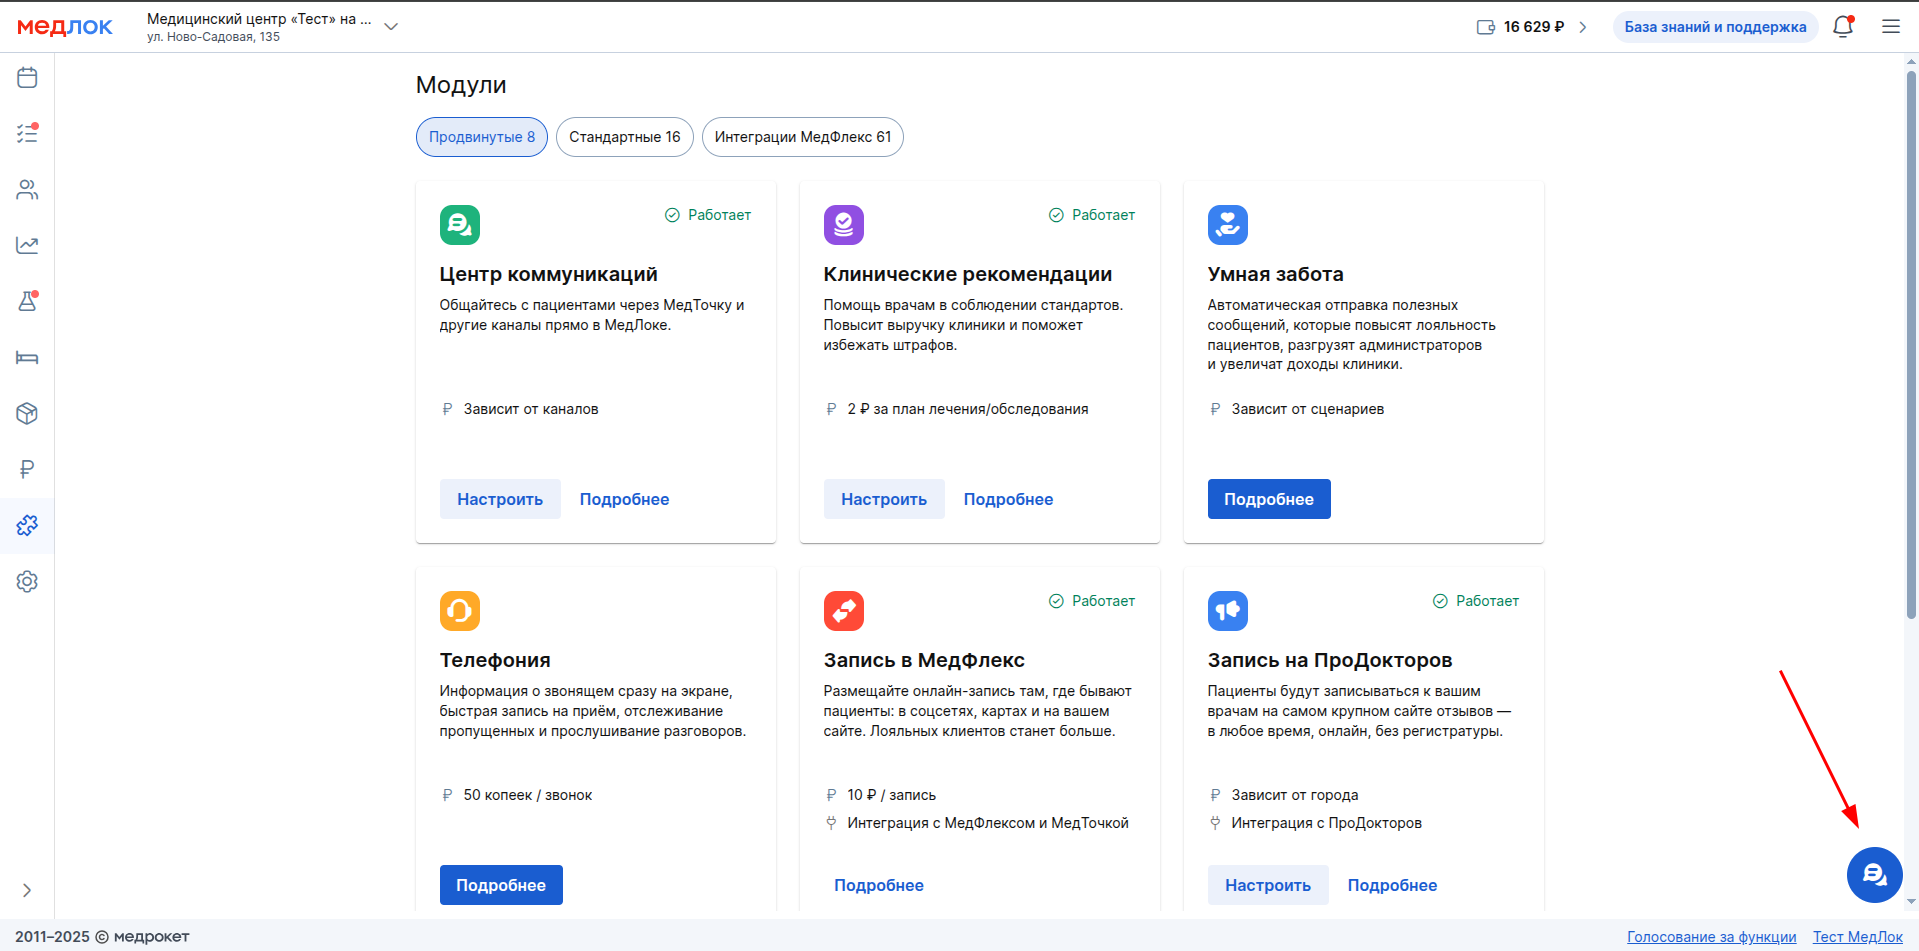Open balance details via the arrow
Screen dimensions: 1919x951
[x=1583, y=27]
